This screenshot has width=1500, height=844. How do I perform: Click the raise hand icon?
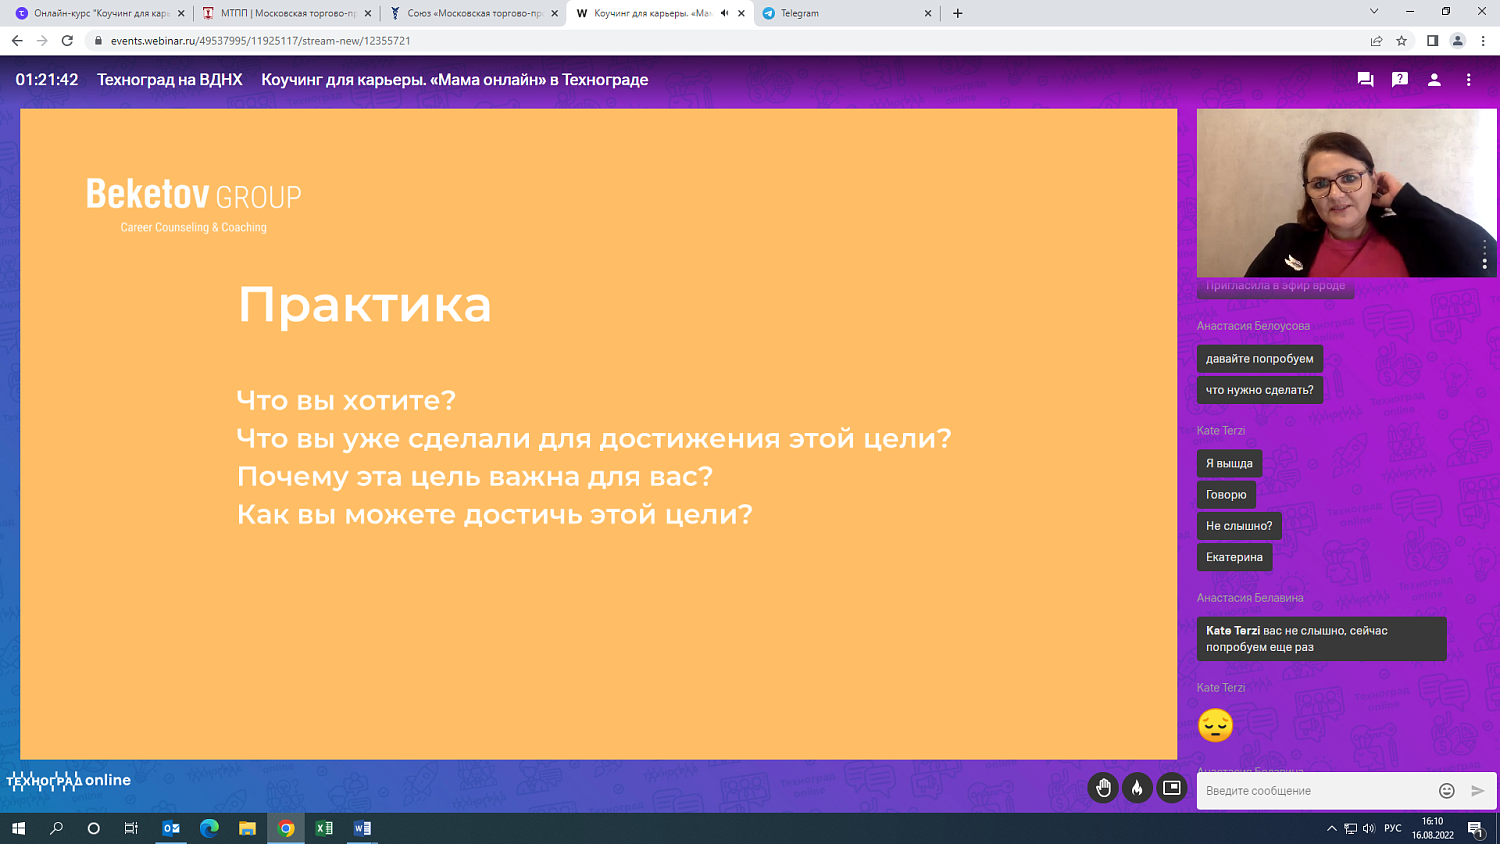coord(1103,788)
